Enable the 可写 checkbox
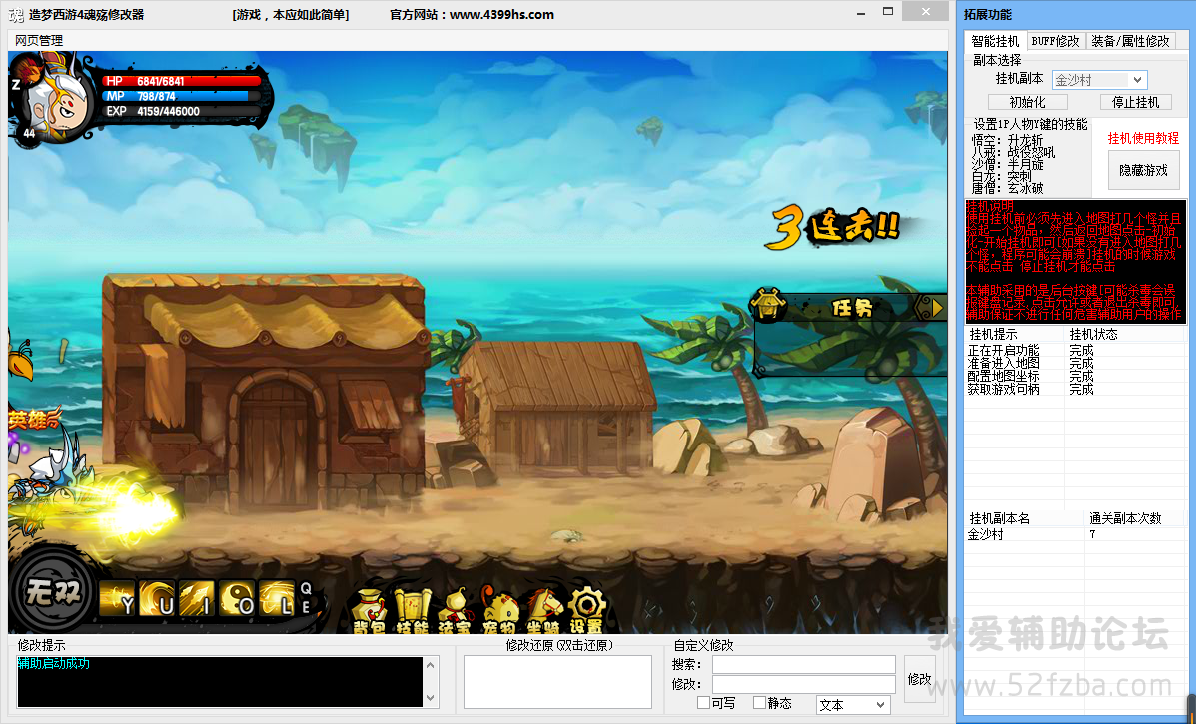Screen dimensions: 1196x724 click(703, 702)
